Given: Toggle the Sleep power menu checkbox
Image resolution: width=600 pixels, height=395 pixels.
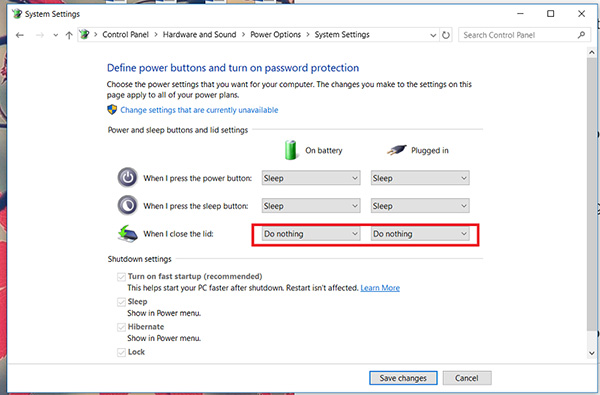Looking at the screenshot, I should coord(121,302).
